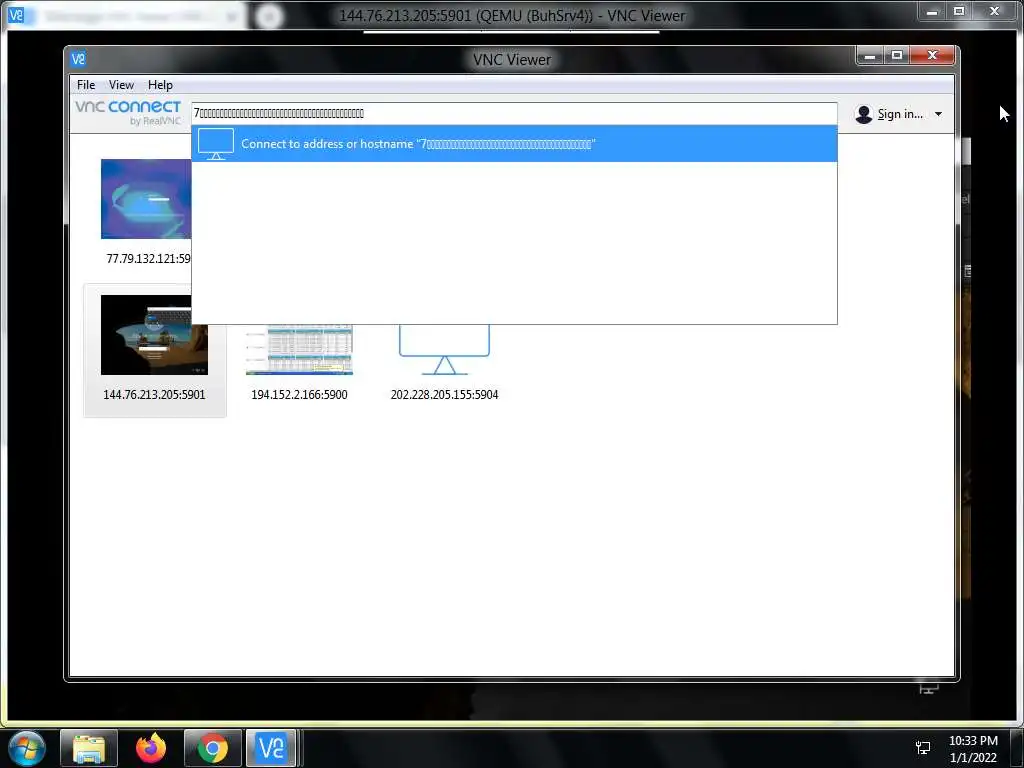Click the monitor icon in the suggestion row

[x=216, y=144]
